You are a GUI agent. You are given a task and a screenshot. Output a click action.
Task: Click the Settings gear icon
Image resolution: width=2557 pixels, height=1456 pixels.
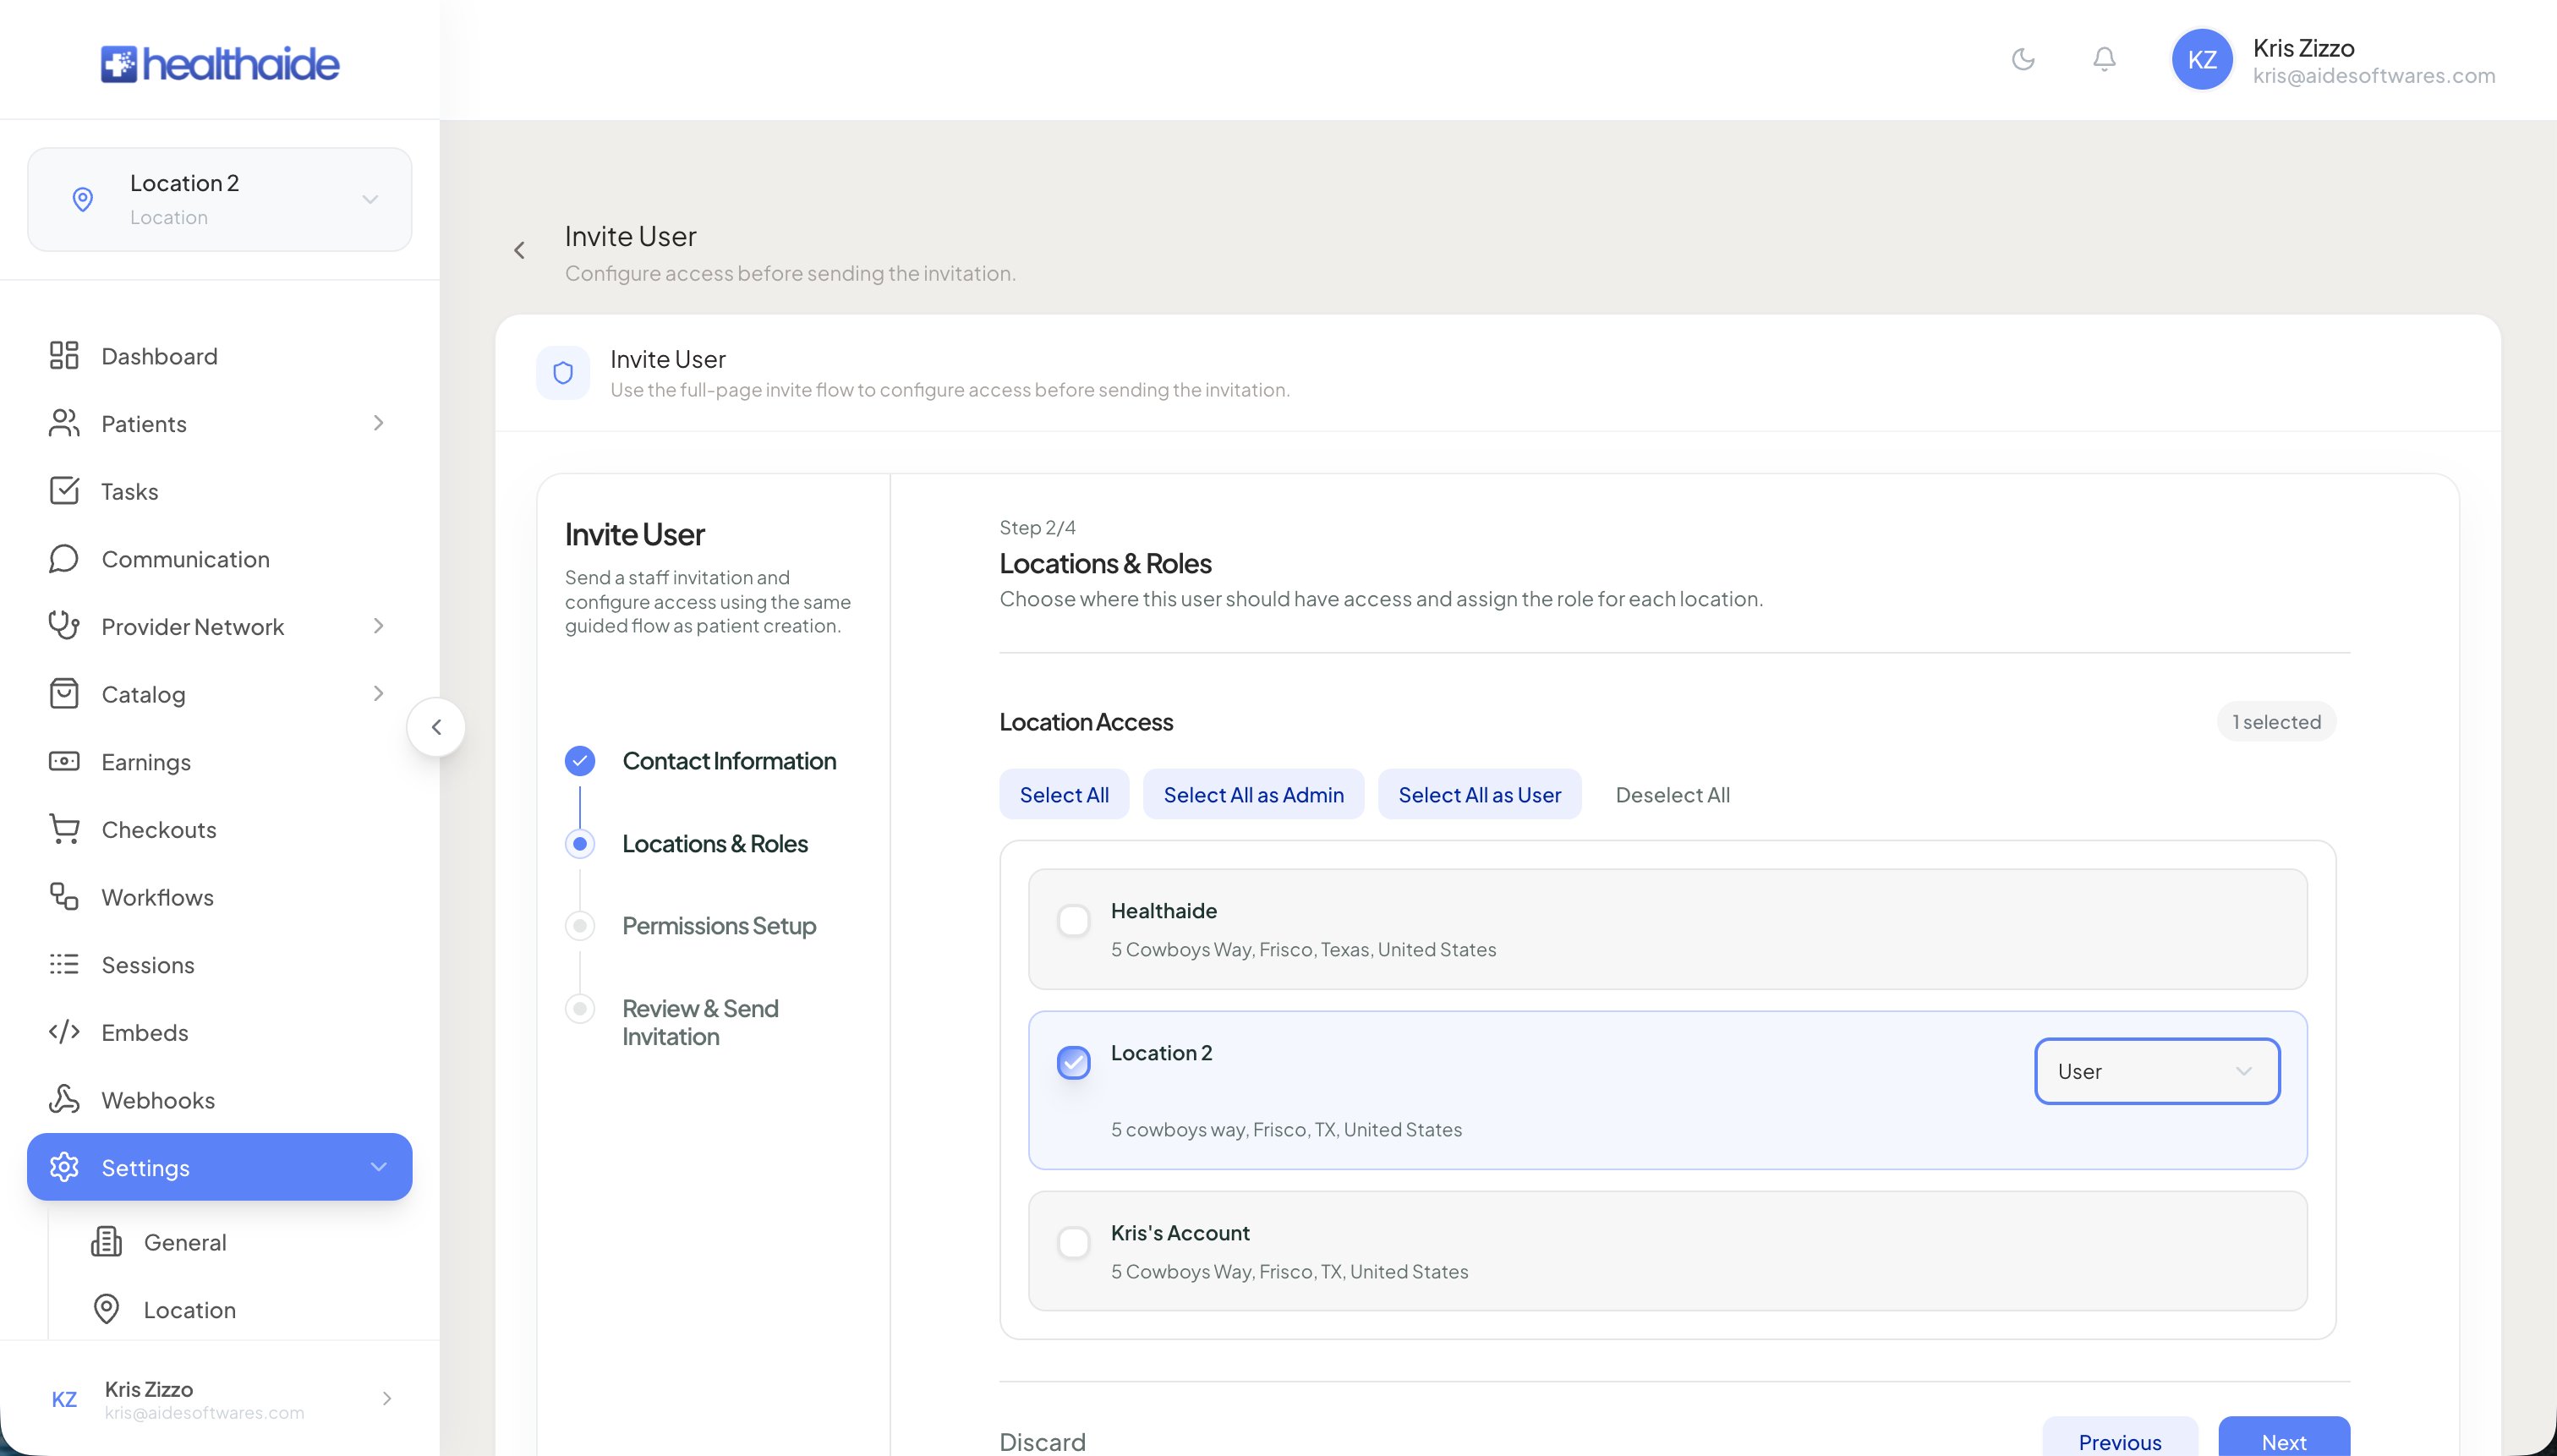[64, 1167]
